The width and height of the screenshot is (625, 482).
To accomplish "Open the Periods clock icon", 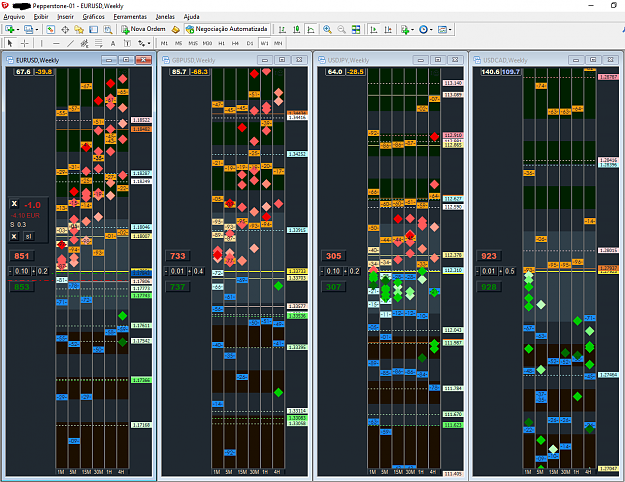I will point(423,30).
